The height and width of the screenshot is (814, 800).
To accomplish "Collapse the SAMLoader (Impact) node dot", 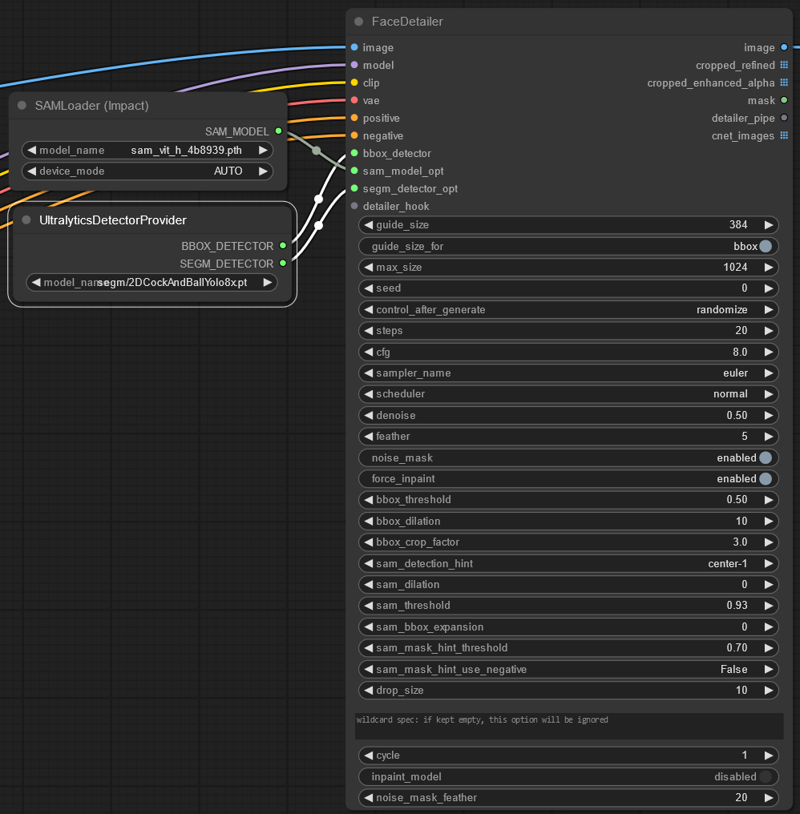I will coord(22,105).
